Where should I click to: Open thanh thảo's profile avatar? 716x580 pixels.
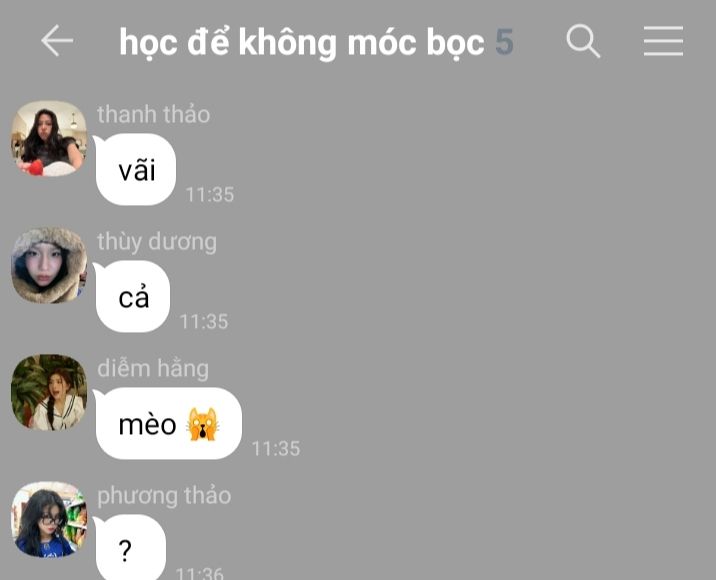[49, 138]
